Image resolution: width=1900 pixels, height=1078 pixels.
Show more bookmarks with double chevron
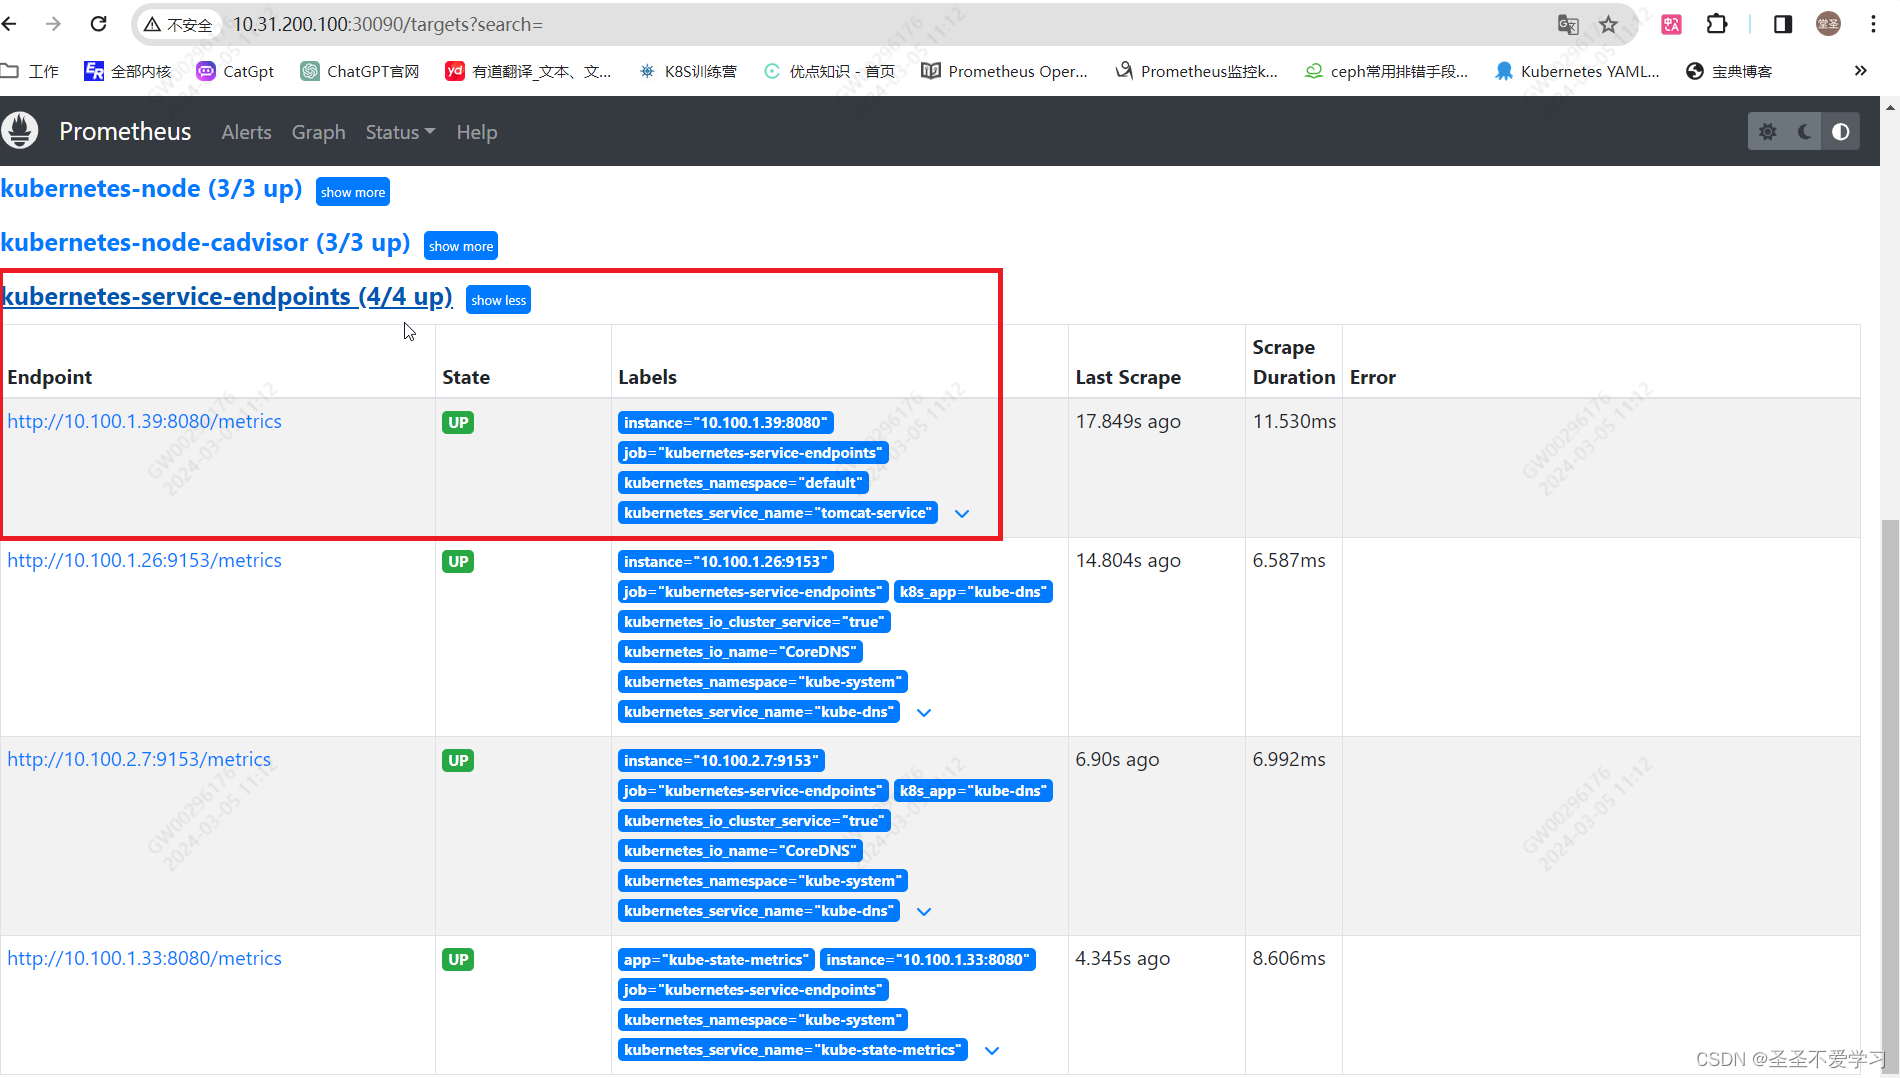point(1860,70)
